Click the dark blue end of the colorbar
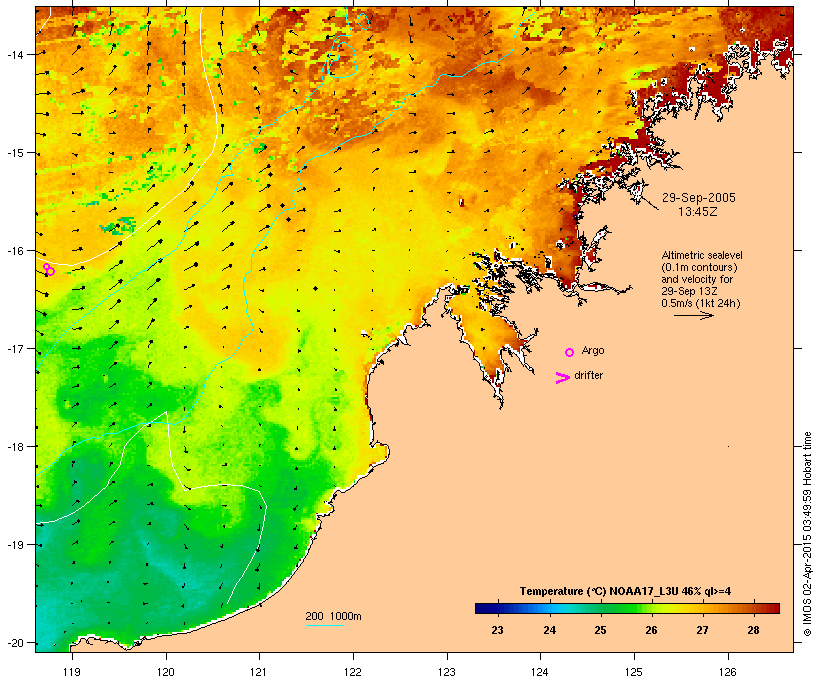 tap(484, 608)
